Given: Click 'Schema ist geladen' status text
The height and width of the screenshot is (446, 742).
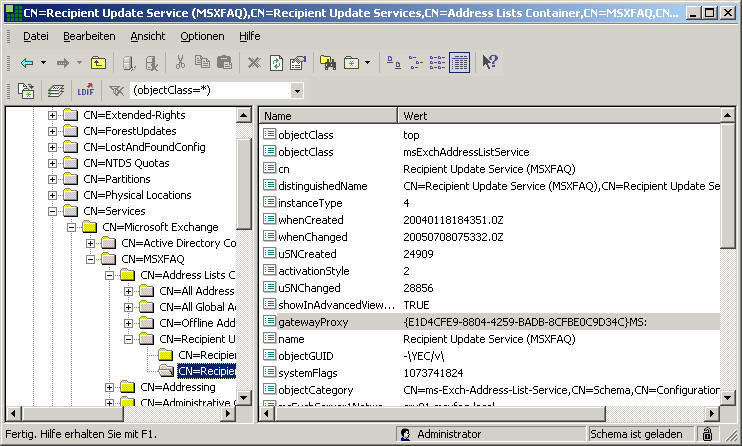Looking at the screenshot, I should (x=636, y=434).
